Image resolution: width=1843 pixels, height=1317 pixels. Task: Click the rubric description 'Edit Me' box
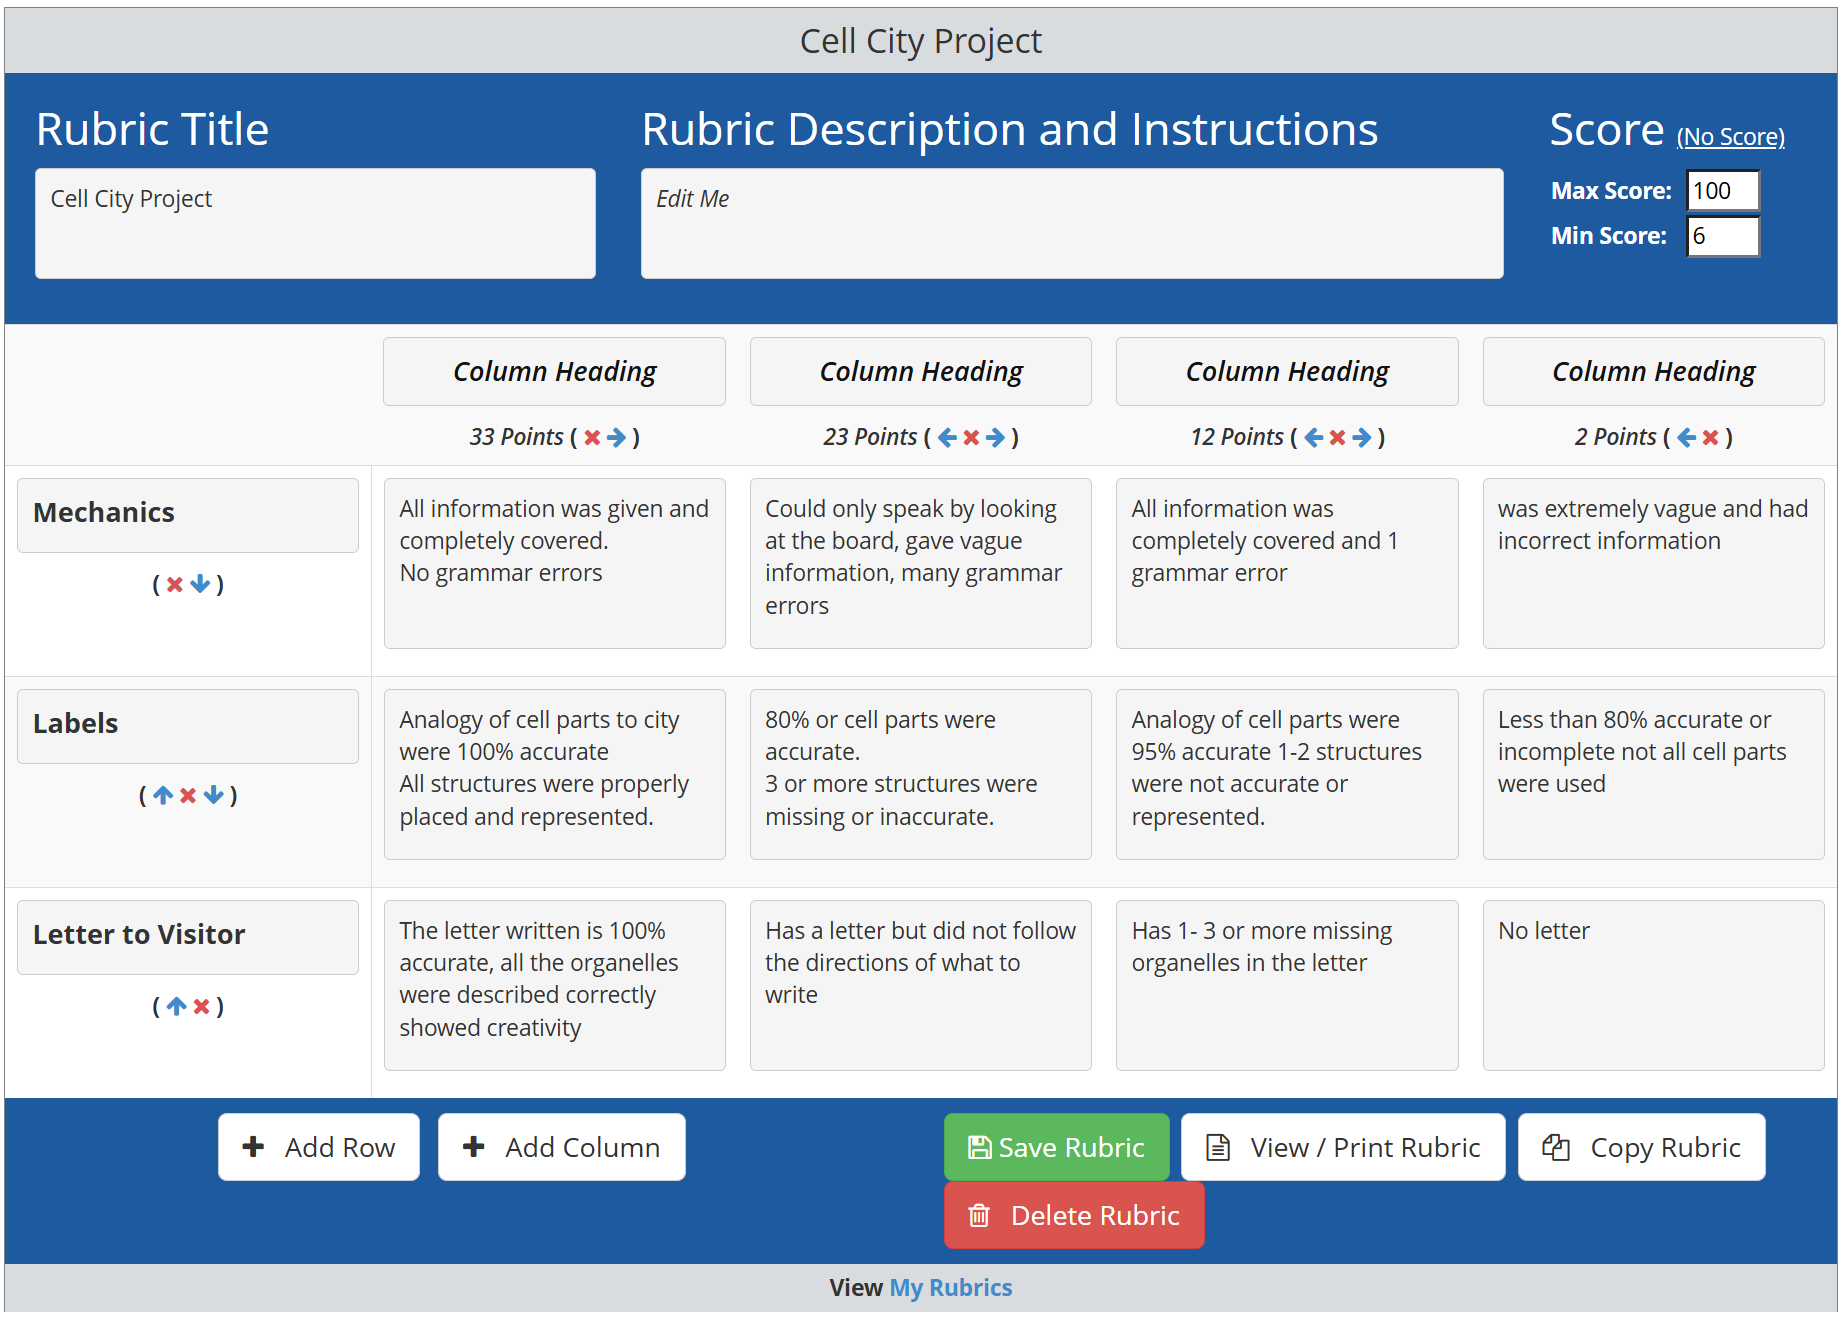click(1072, 223)
